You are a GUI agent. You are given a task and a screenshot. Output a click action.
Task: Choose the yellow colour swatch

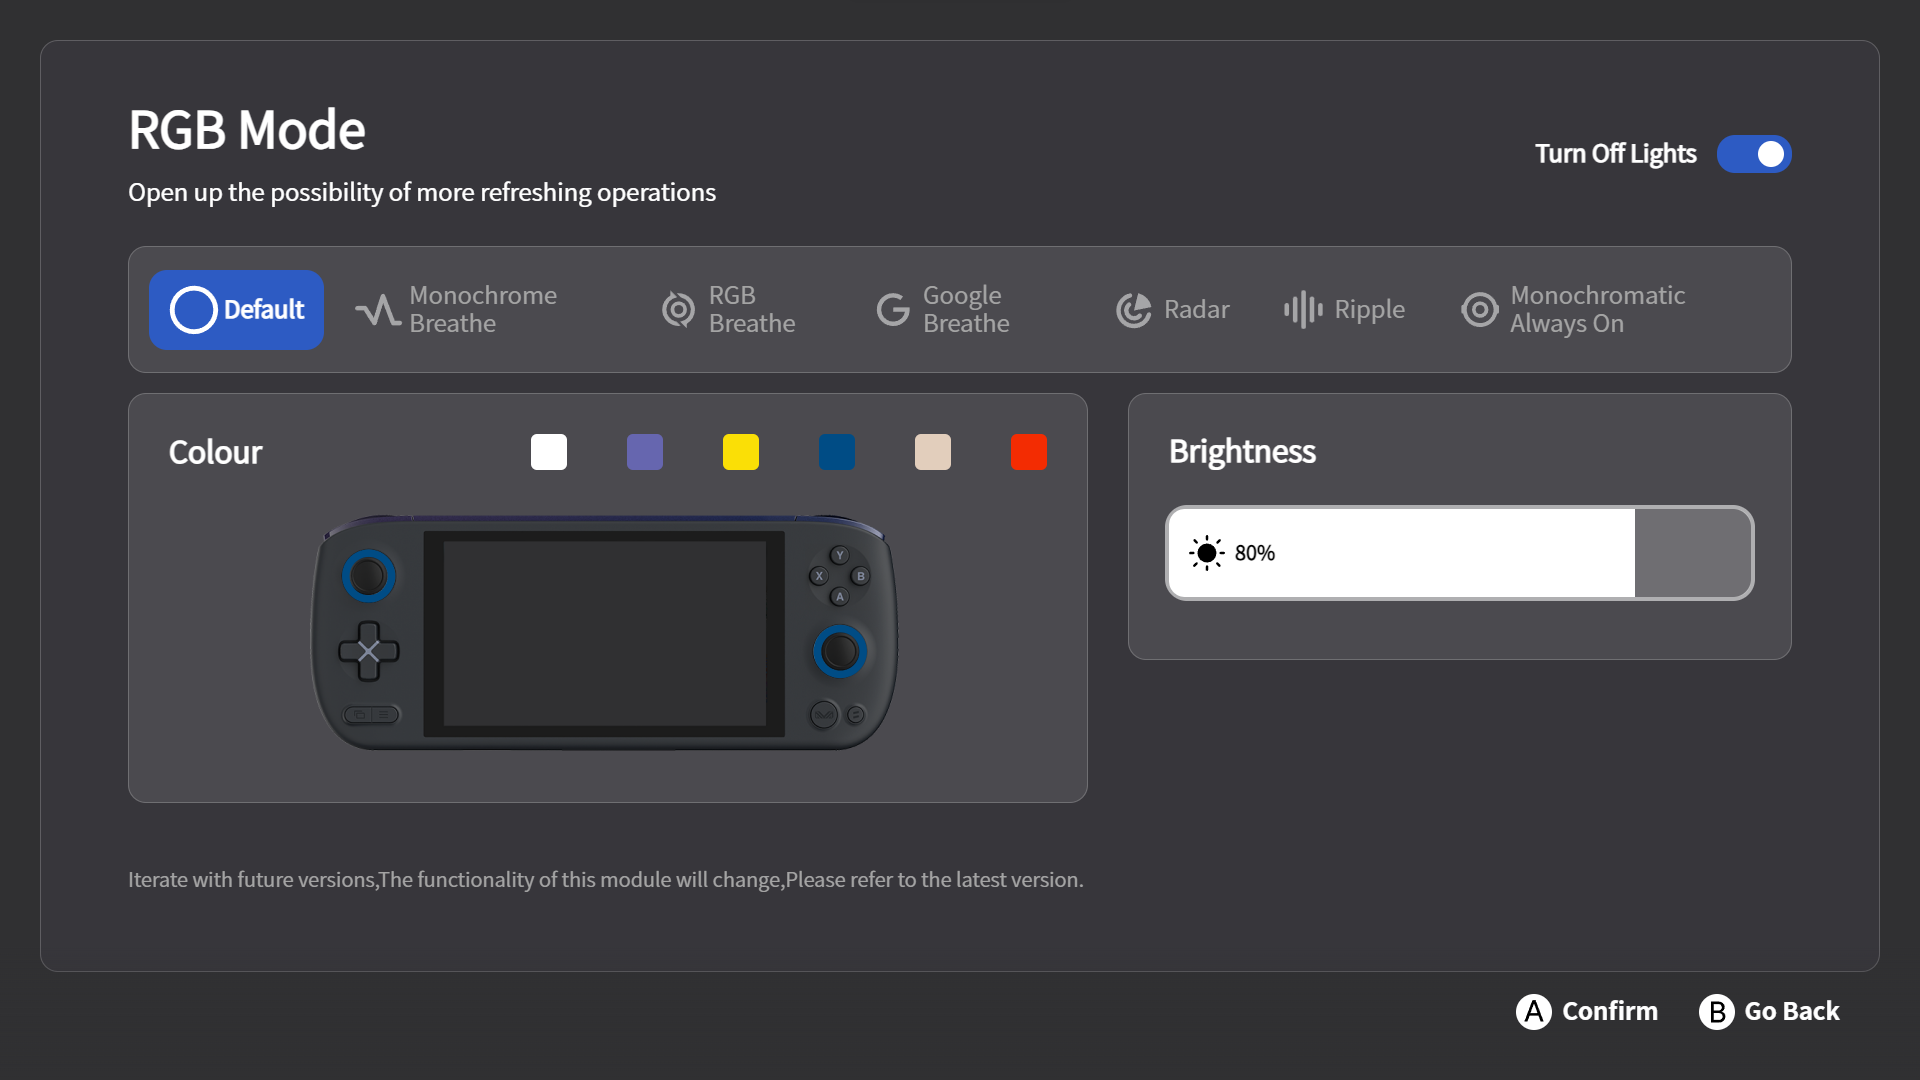[x=740, y=452]
